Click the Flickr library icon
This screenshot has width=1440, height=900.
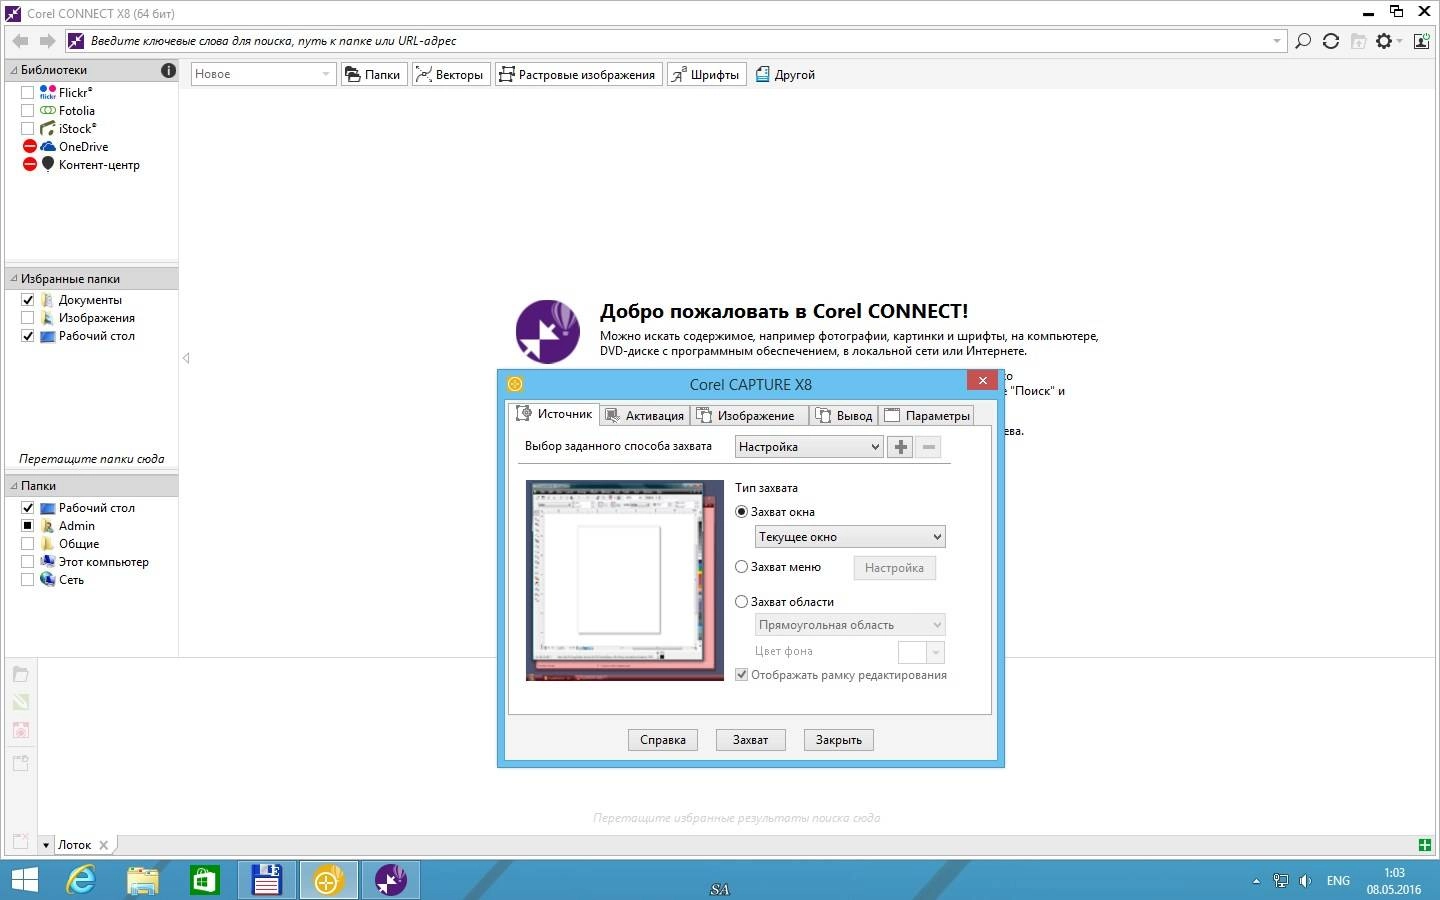click(47, 92)
